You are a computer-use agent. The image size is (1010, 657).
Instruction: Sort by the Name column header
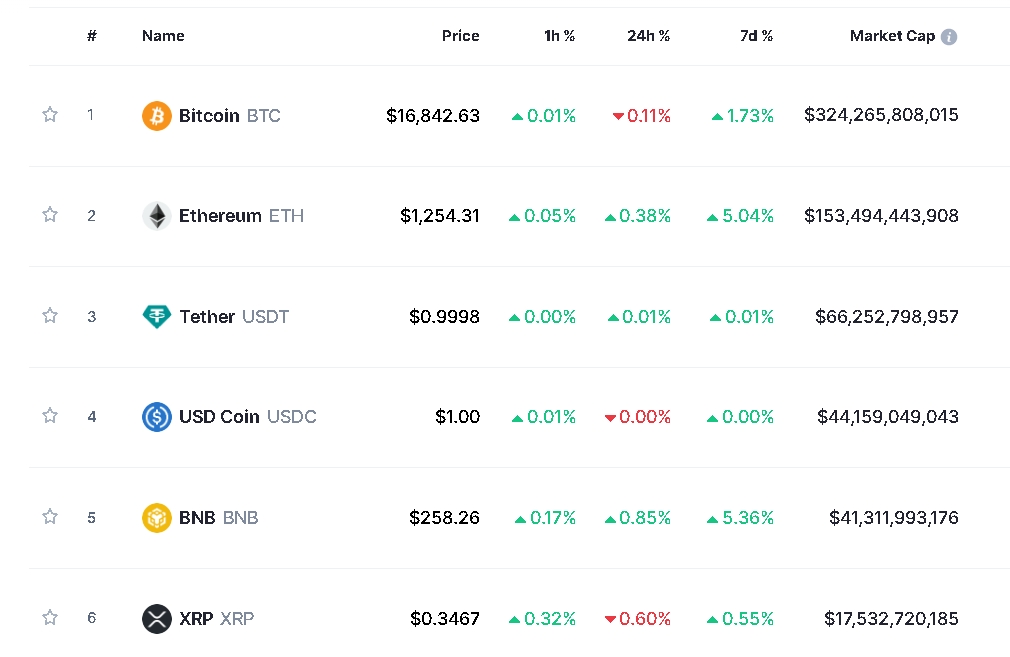163,36
